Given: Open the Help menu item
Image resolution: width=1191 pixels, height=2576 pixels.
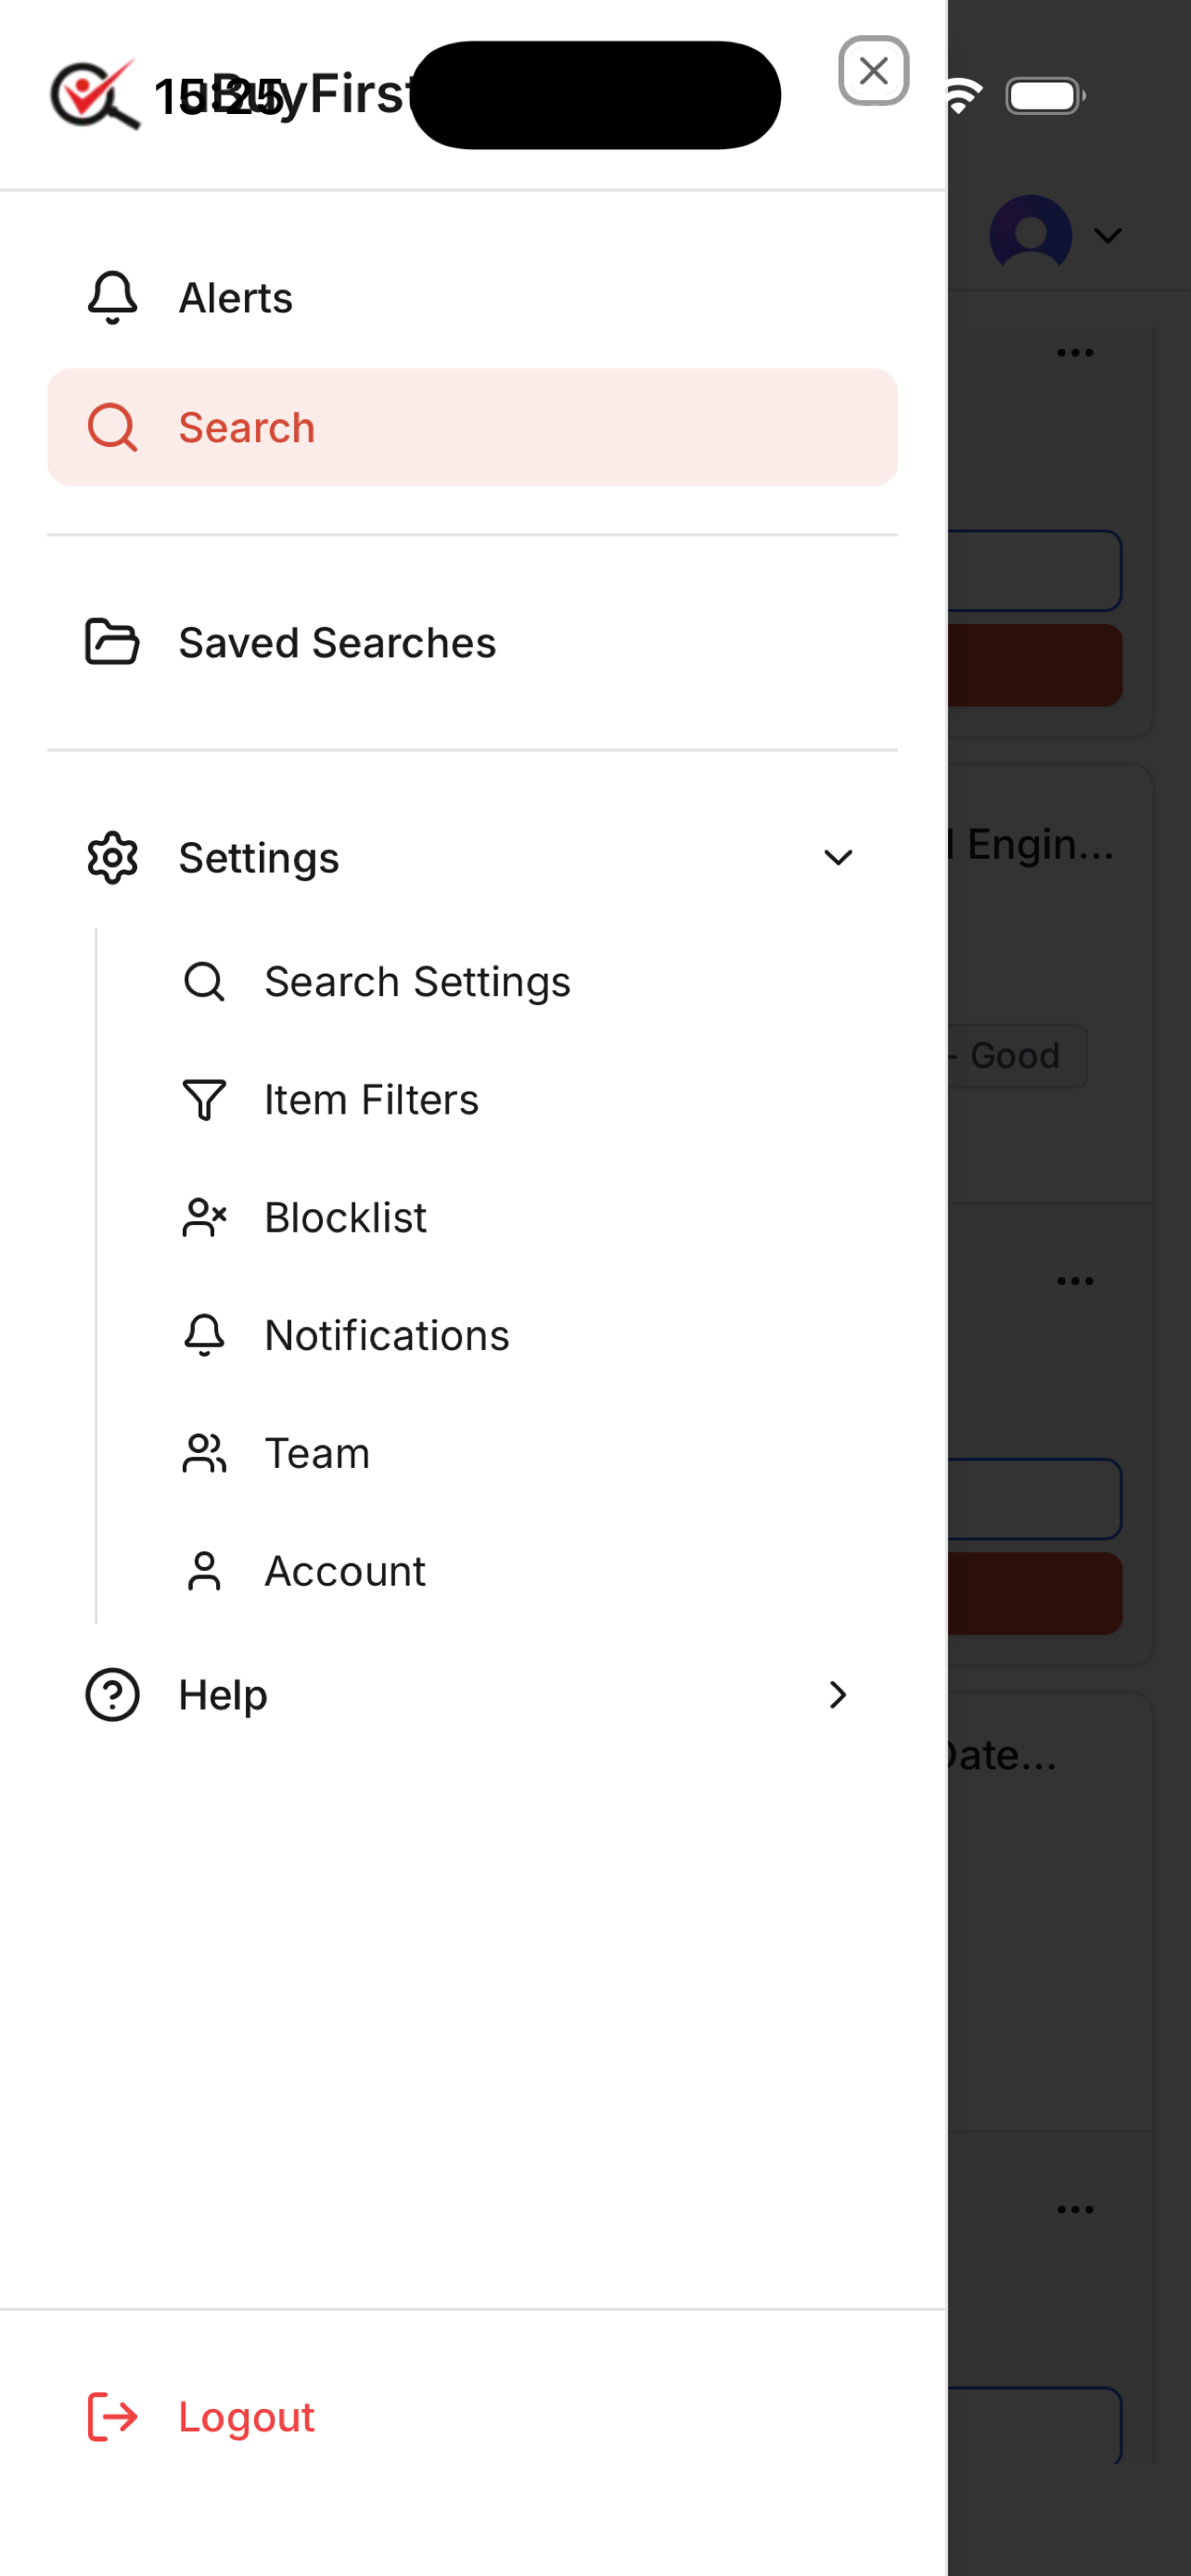Looking at the screenshot, I should tap(472, 1695).
